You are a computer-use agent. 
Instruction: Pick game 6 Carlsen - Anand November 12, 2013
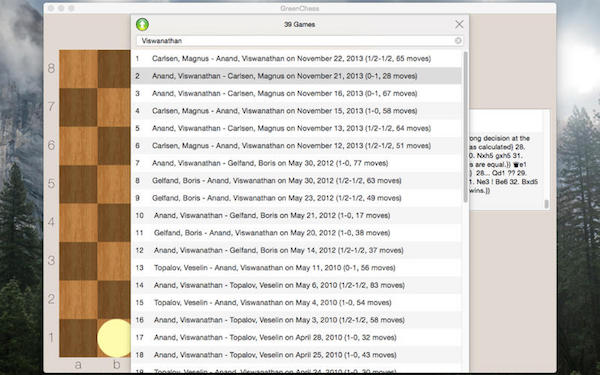pyautogui.click(x=296, y=146)
